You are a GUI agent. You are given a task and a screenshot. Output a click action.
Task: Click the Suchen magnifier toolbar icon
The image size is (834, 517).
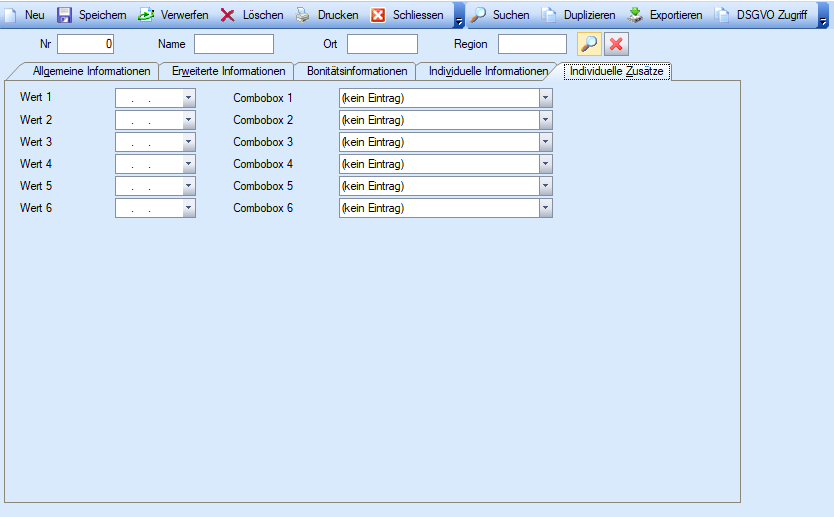coord(478,15)
